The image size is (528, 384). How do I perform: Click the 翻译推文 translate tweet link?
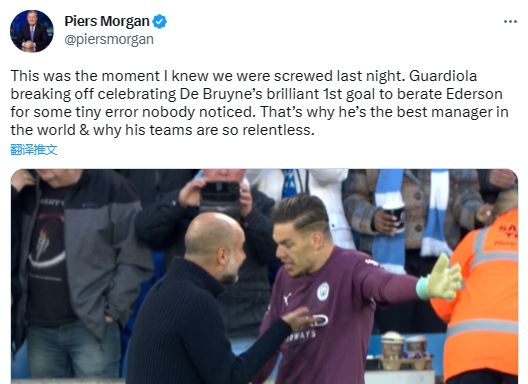click(x=34, y=150)
